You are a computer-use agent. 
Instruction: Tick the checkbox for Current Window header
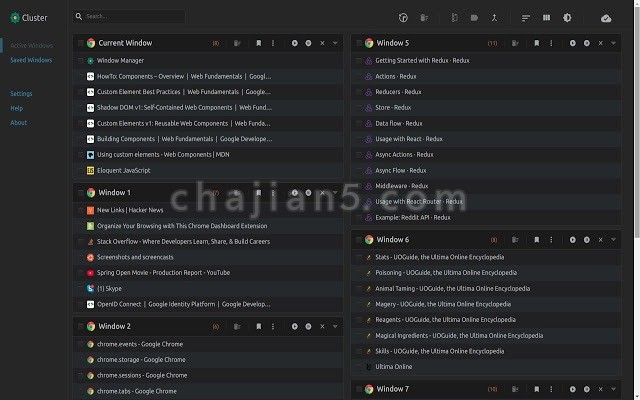(x=80, y=43)
